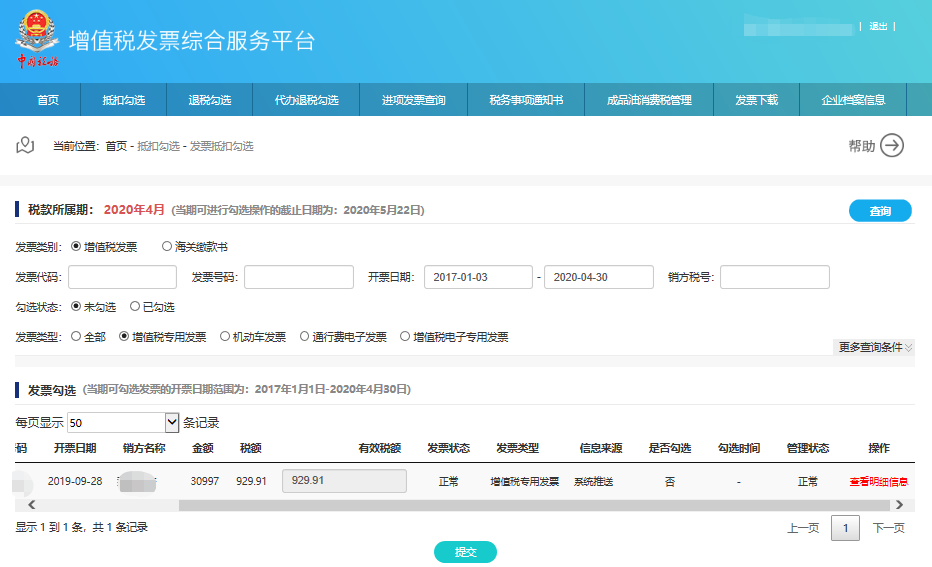Click the 发票类型 column header
Image resolution: width=932 pixels, height=567 pixels.
point(517,448)
